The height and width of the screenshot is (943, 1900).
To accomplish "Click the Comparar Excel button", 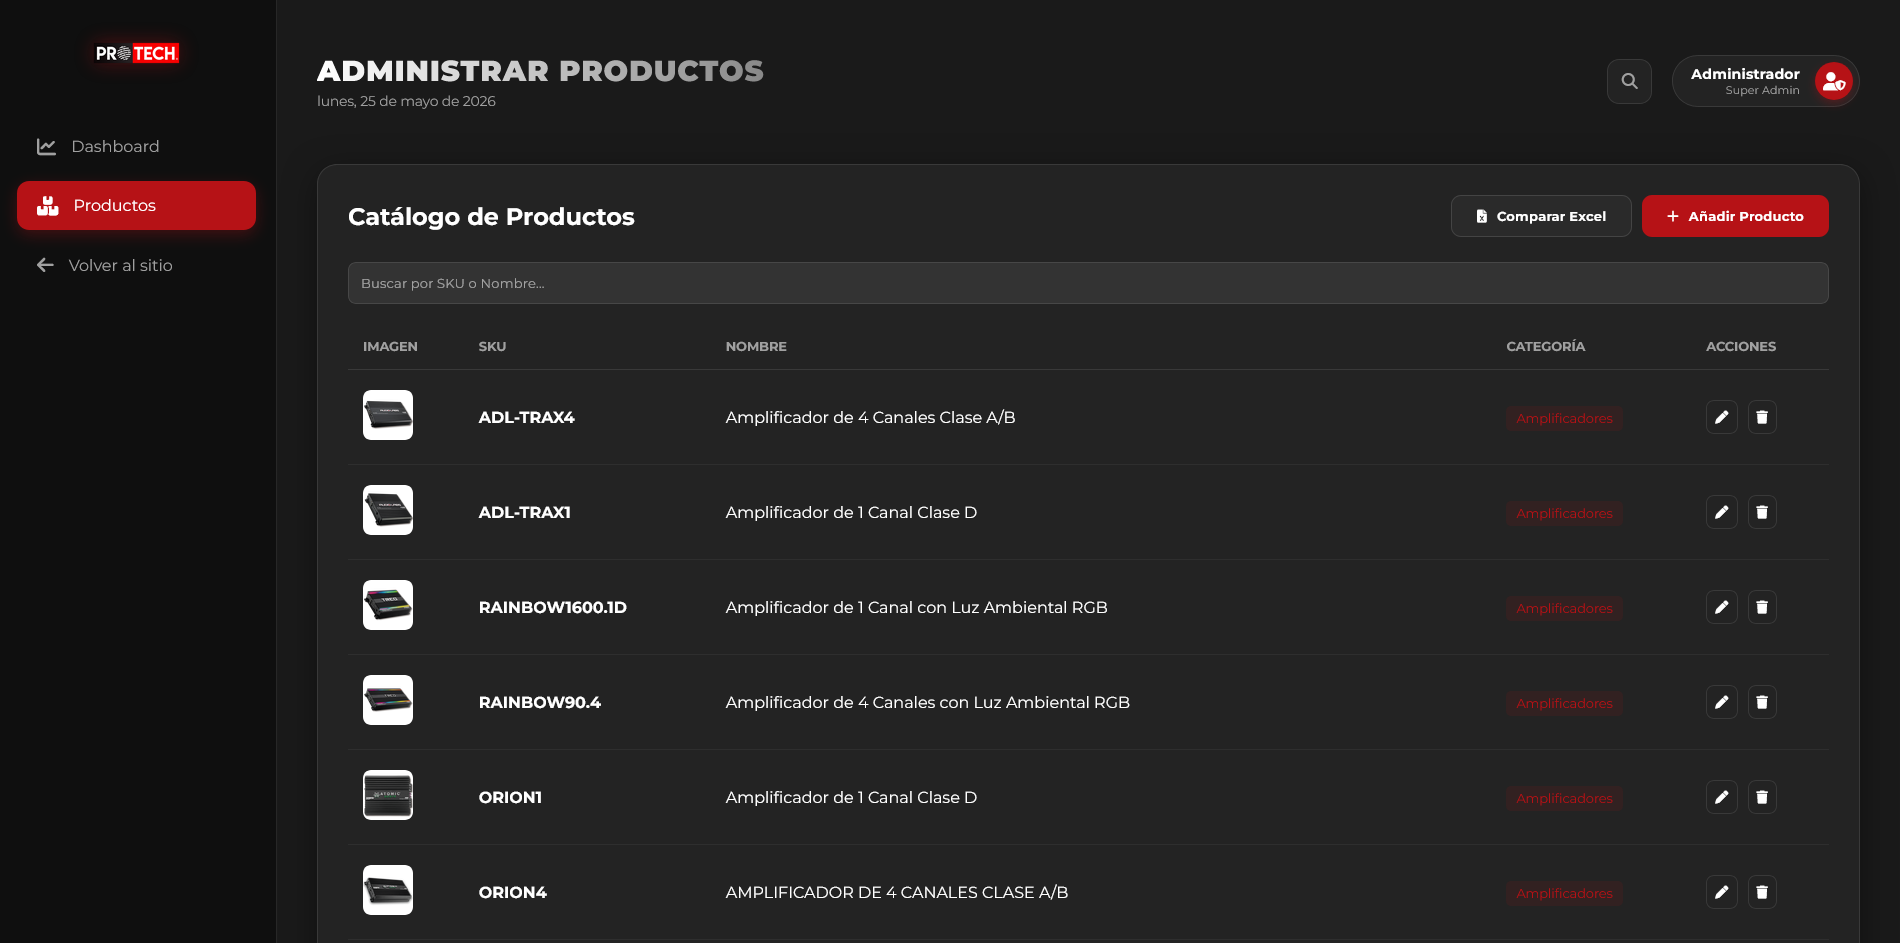I will tap(1541, 216).
